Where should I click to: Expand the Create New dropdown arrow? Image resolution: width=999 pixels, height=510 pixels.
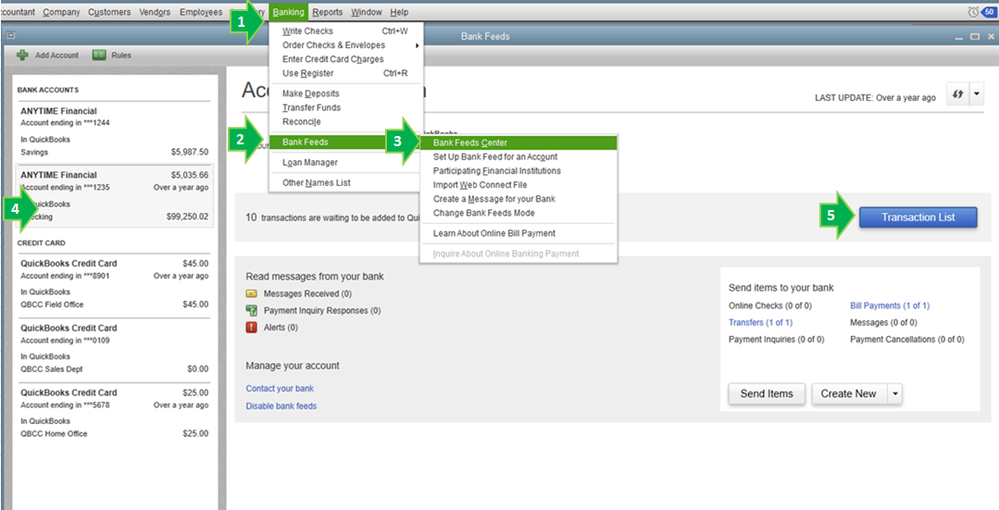coord(895,394)
